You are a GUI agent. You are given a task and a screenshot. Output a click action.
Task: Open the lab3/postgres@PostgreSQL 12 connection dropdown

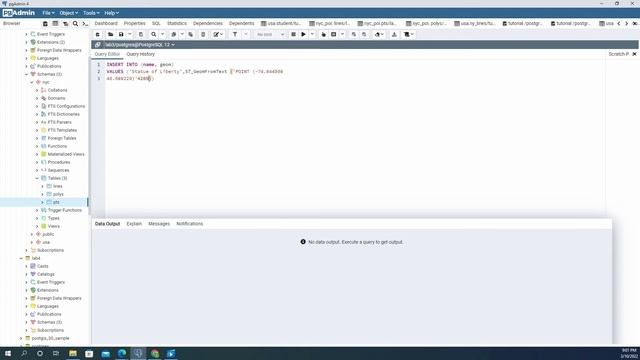tap(140, 44)
